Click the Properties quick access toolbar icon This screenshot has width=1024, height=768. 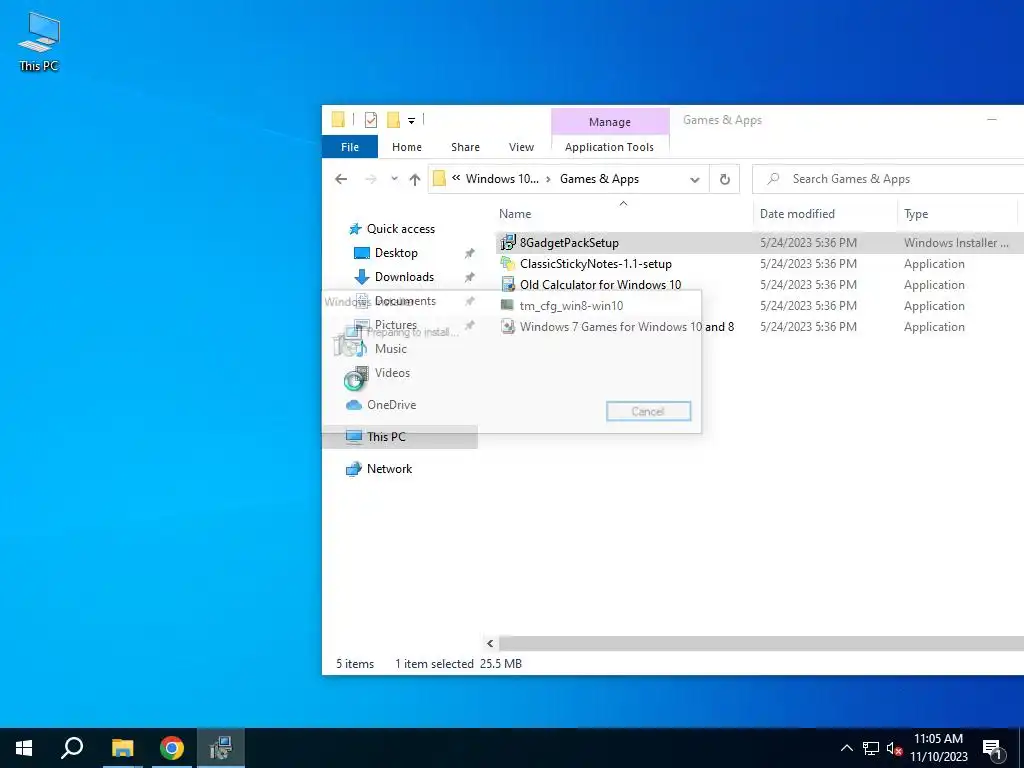(x=370, y=120)
